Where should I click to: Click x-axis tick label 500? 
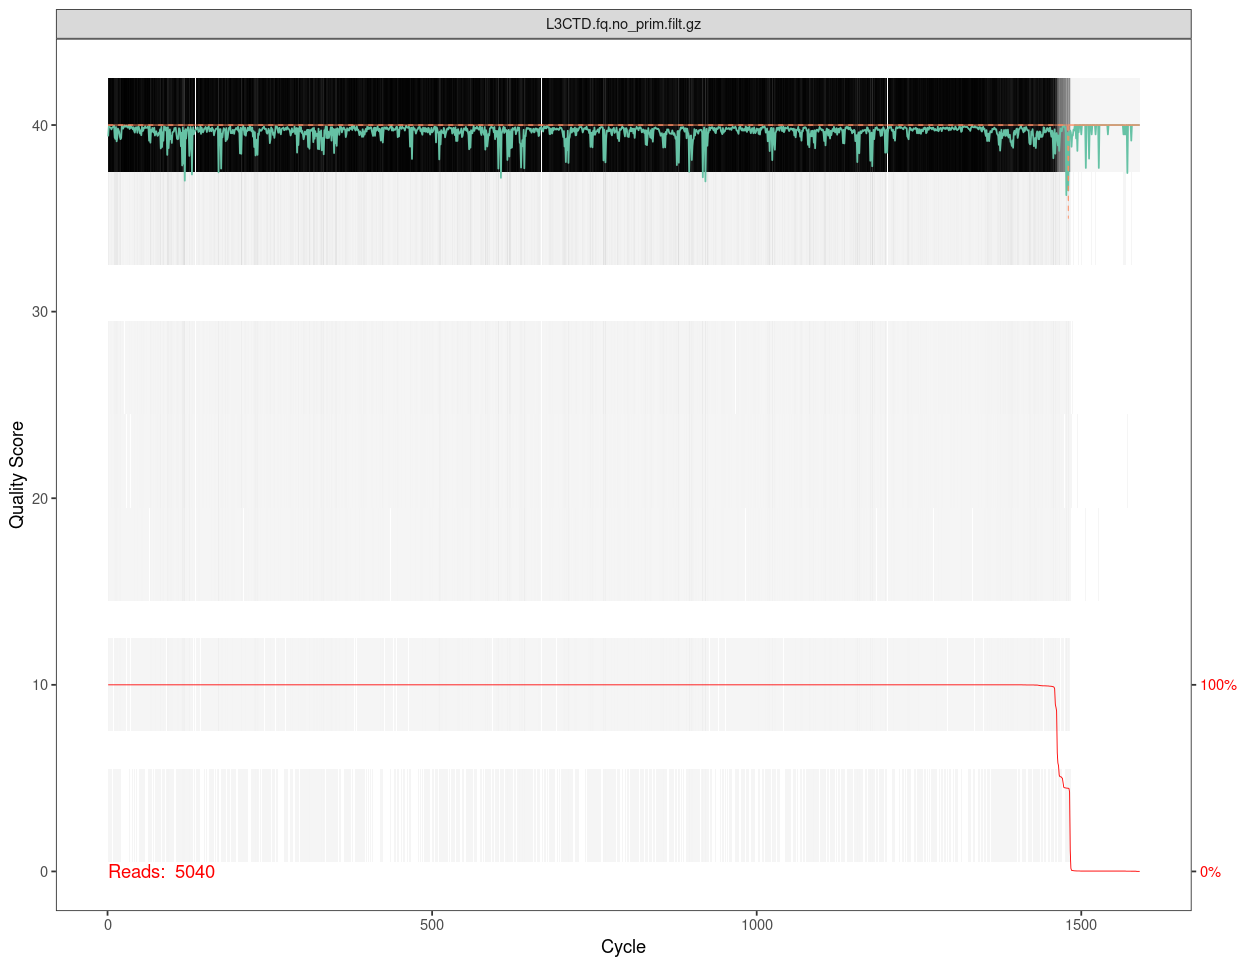coord(432,925)
